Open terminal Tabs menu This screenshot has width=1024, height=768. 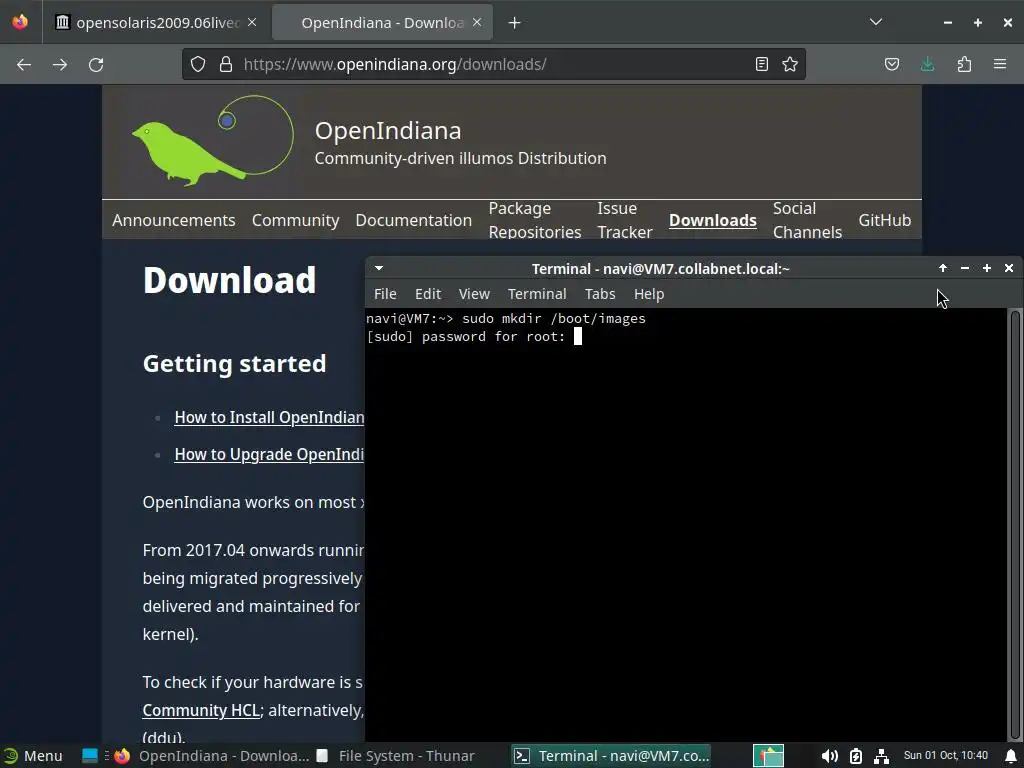tap(600, 295)
